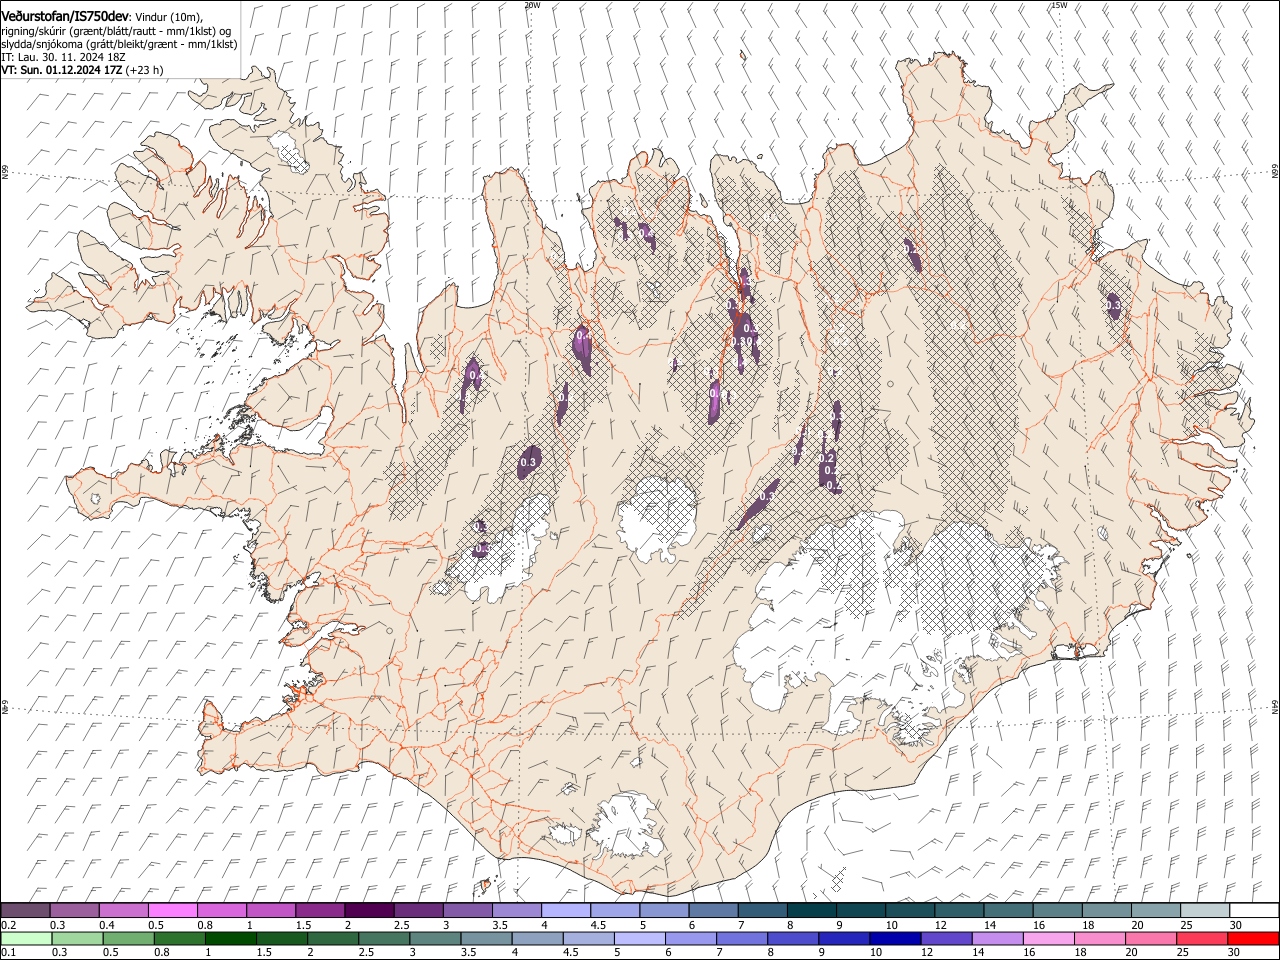Pick the rain legend swatch for 25–30 mm
Viewport: 1280px width, 960px height.
pos(1202,938)
